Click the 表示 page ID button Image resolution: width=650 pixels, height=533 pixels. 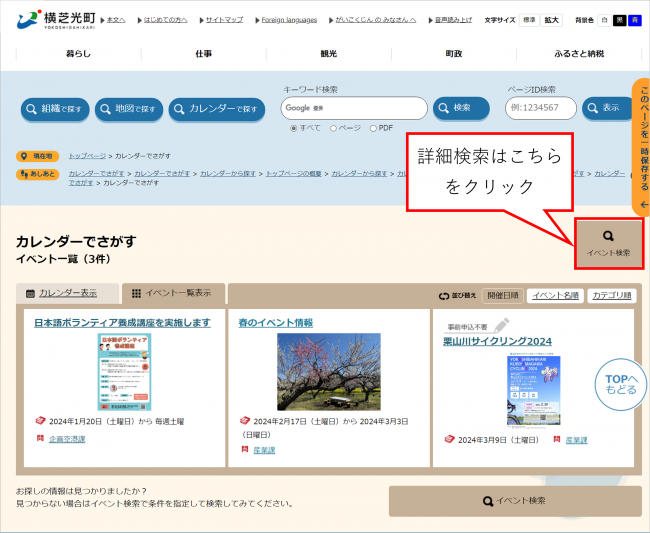tap(608, 107)
